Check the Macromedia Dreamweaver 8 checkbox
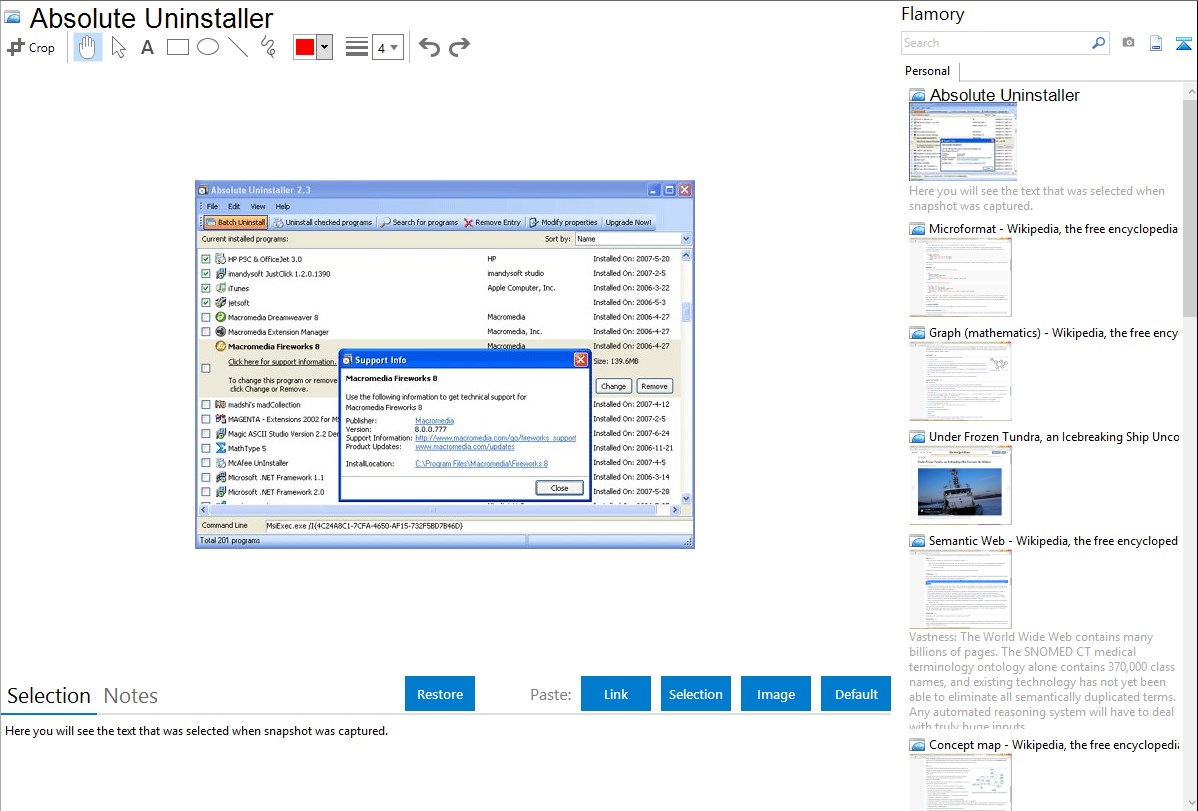Viewport: 1198px width, 811px height. (x=206, y=317)
